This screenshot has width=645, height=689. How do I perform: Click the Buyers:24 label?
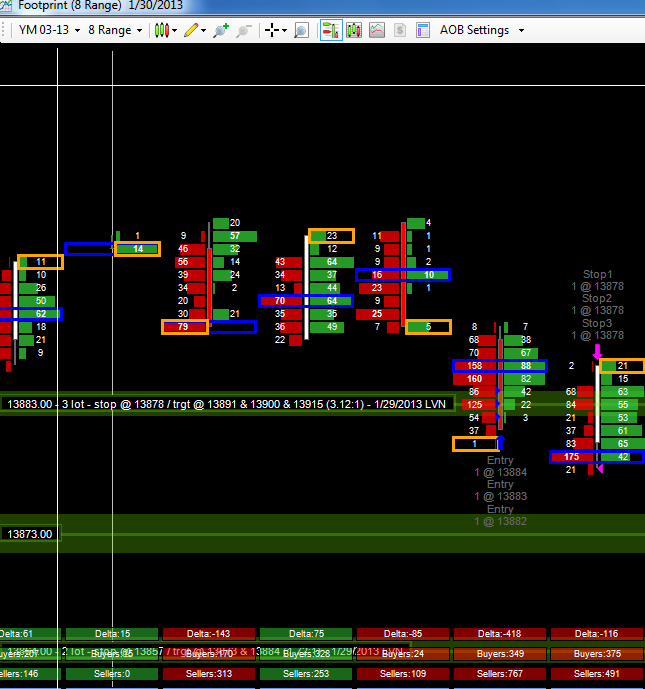tap(403, 654)
